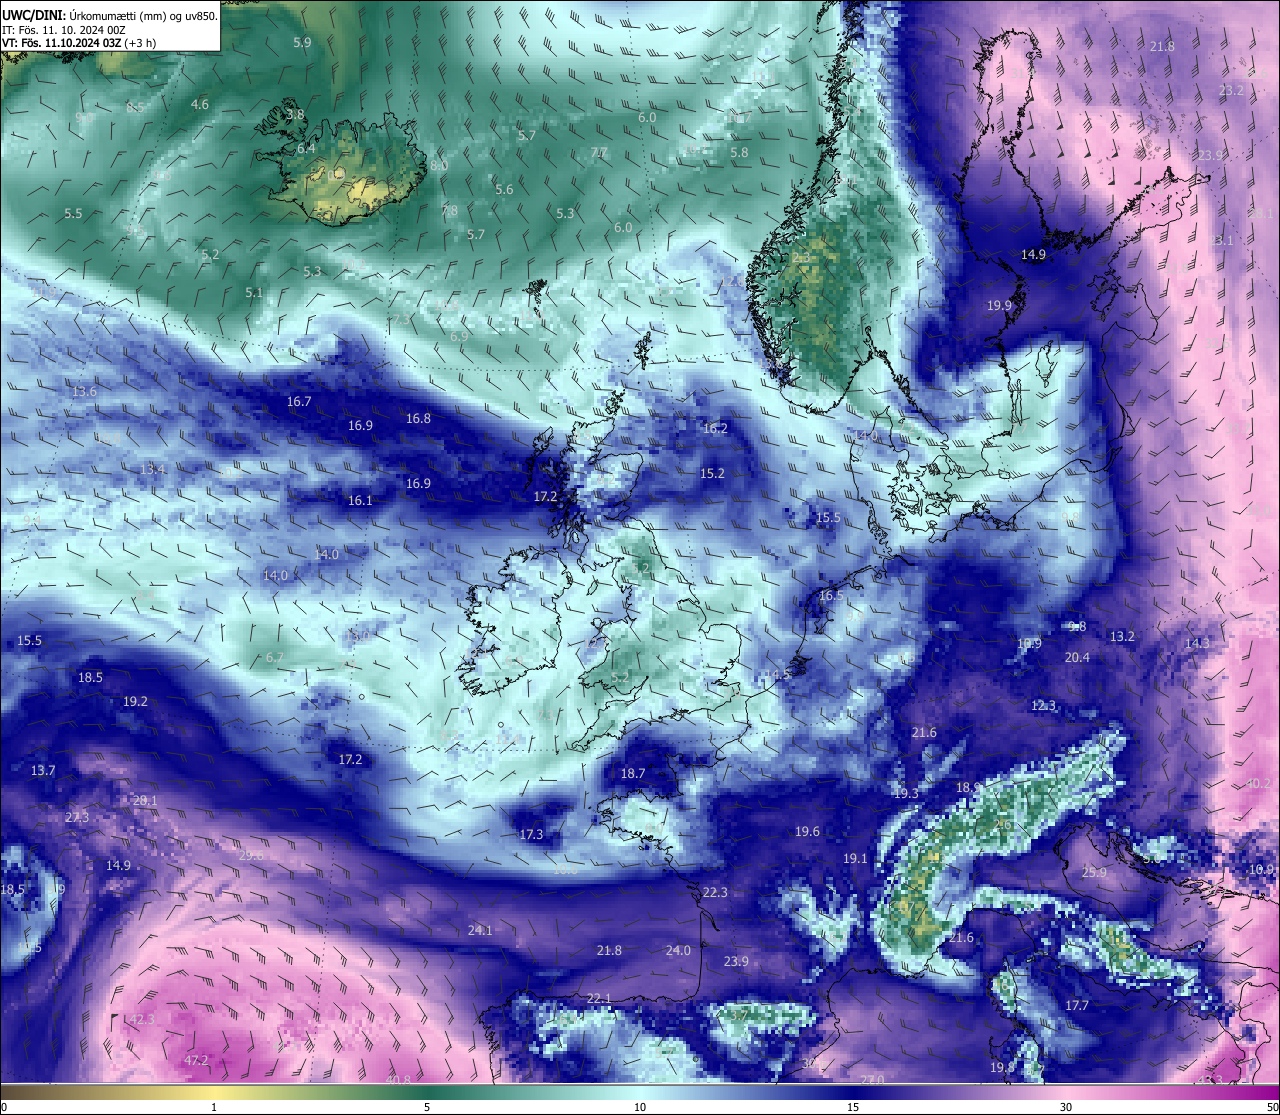Image resolution: width=1280 pixels, height=1115 pixels.
Task: Click the 19.1 value over eastern France
Action: click(855, 858)
